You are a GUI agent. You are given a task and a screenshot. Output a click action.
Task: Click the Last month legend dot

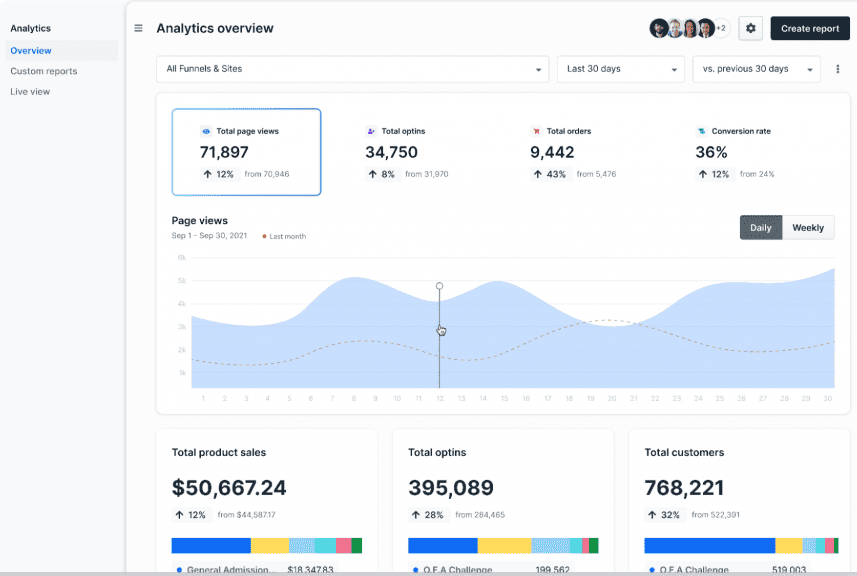[264, 236]
